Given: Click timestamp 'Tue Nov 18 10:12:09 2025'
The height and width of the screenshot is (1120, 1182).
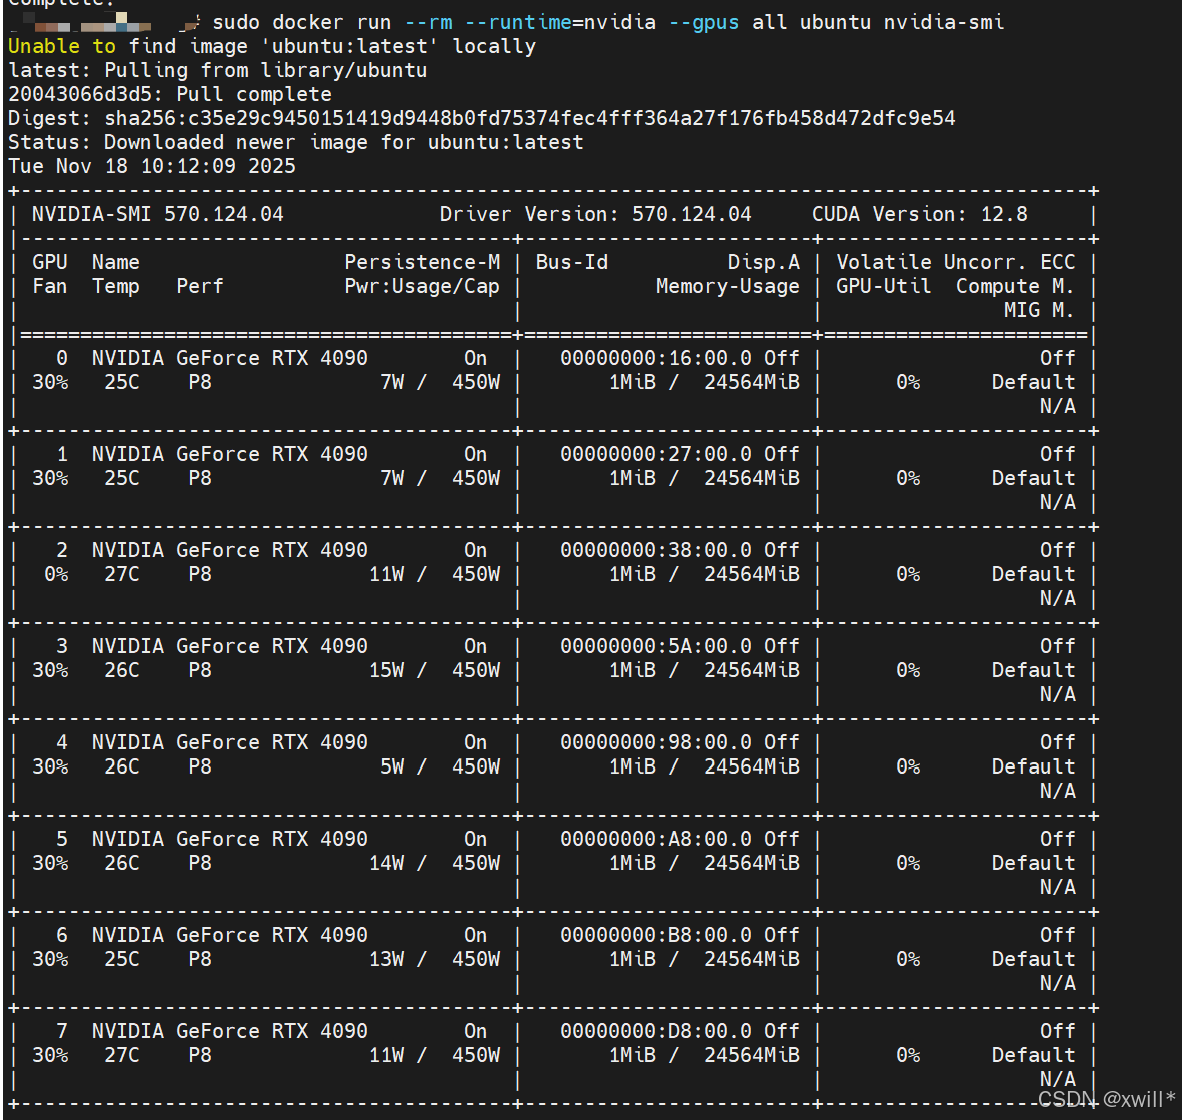Looking at the screenshot, I should pyautogui.click(x=152, y=167).
